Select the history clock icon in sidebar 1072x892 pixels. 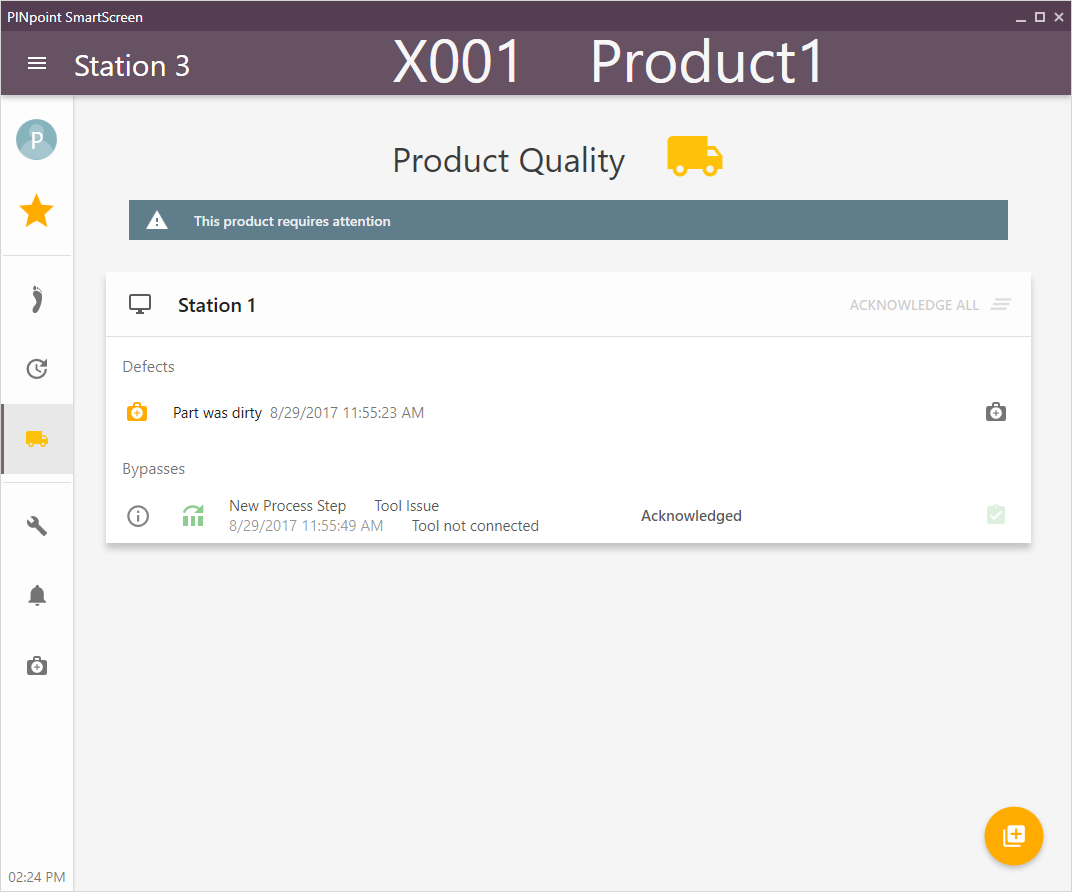(x=37, y=368)
